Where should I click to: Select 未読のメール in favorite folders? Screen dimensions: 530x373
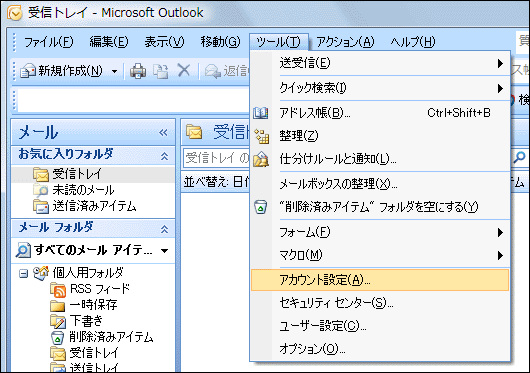[x=83, y=190]
